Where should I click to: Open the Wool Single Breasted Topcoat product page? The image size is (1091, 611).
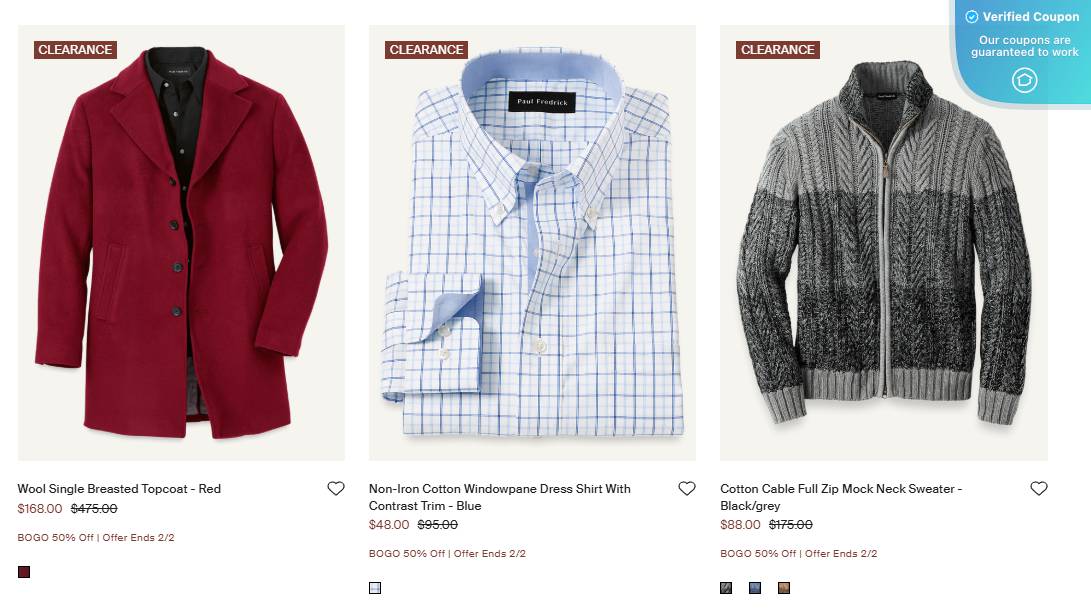coord(120,488)
